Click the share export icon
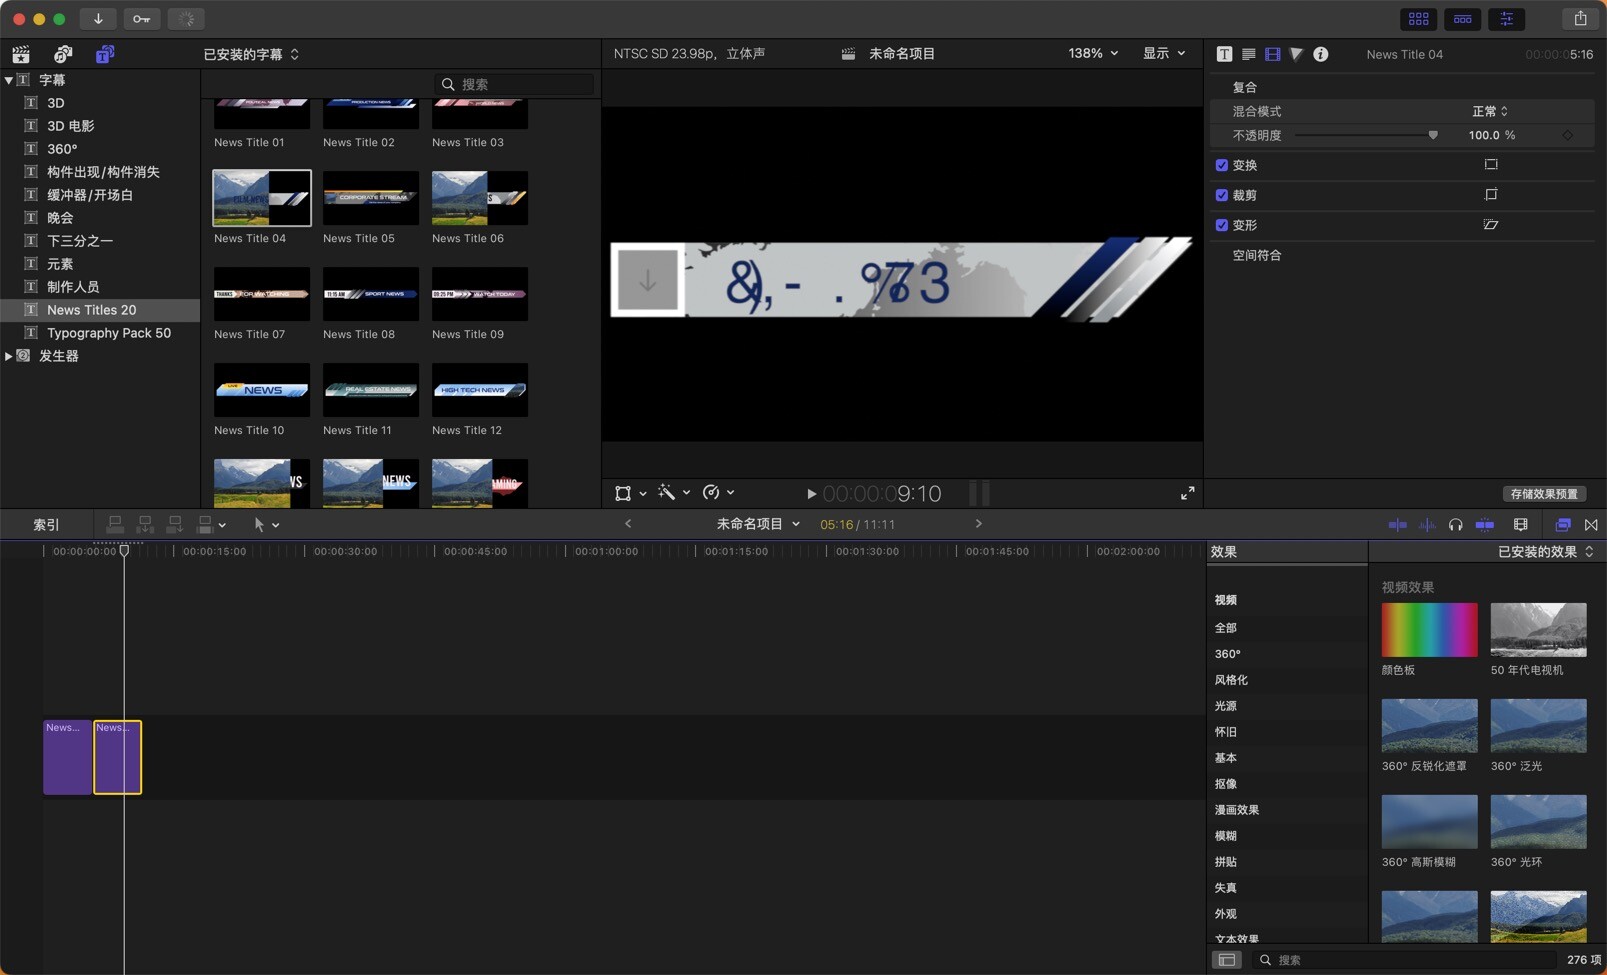The image size is (1607, 975). 1580,19
